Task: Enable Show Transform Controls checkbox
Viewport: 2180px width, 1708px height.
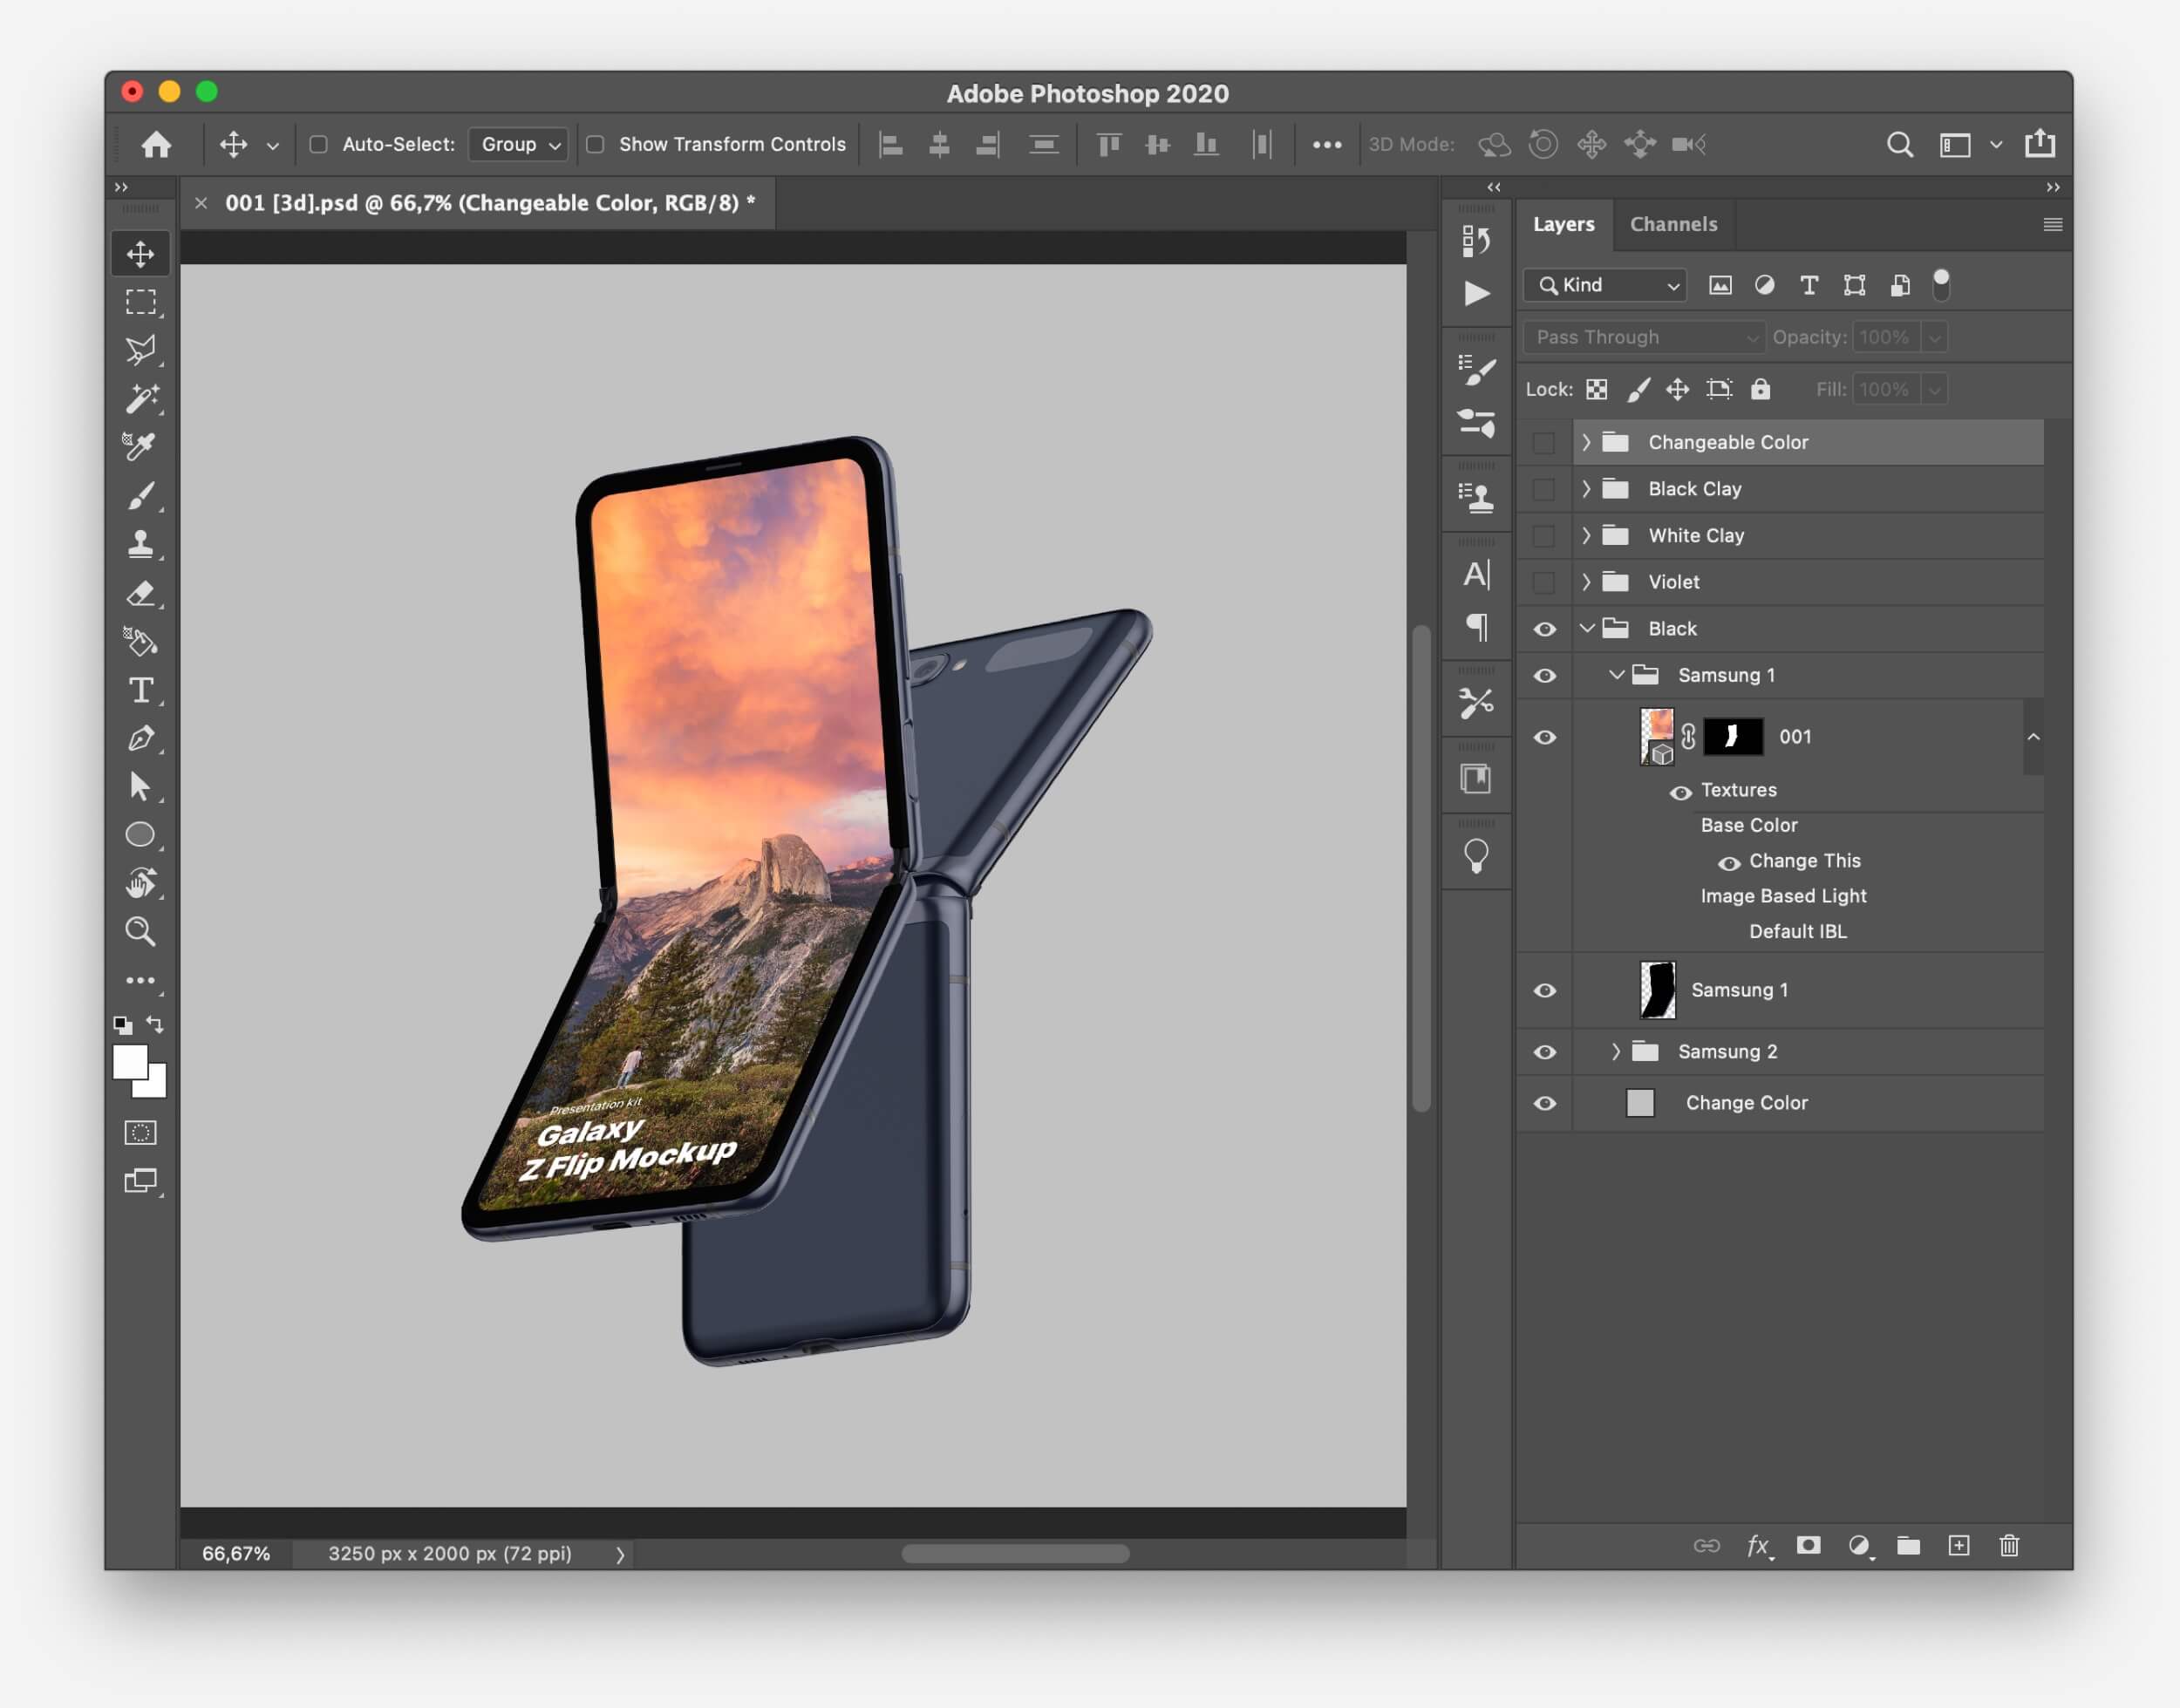Action: [x=595, y=144]
